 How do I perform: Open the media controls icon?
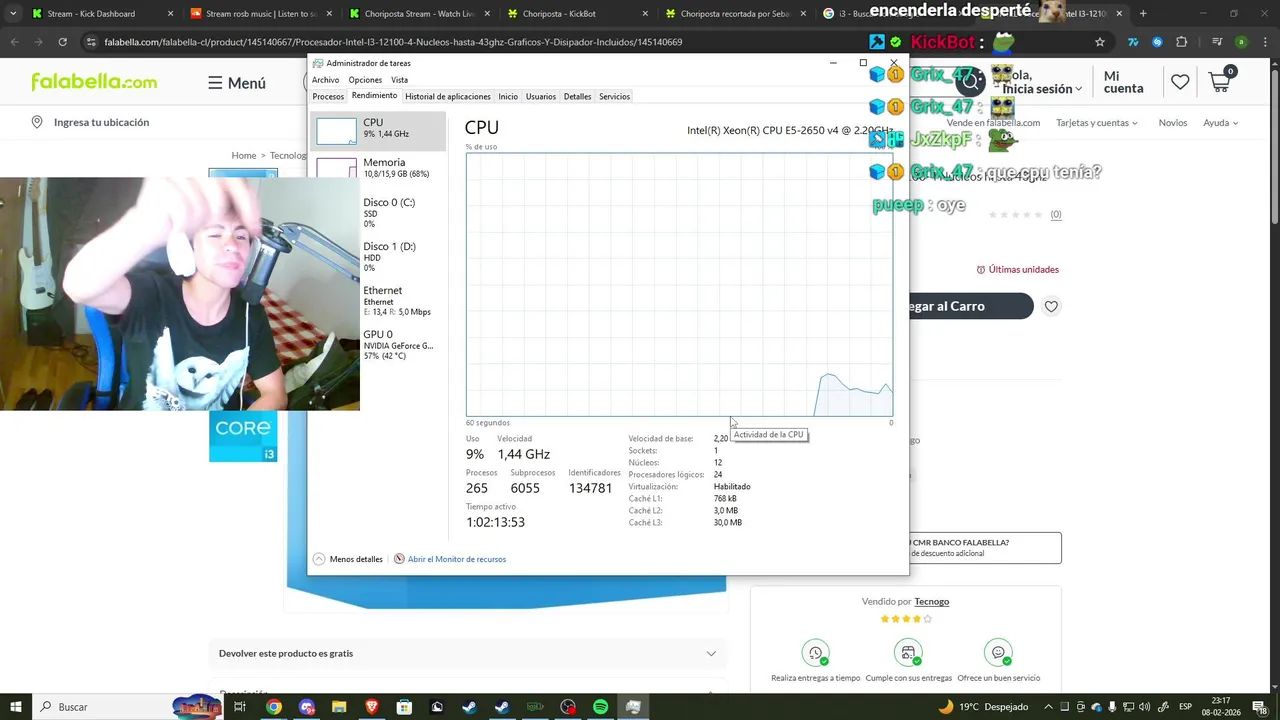[x=1217, y=42]
